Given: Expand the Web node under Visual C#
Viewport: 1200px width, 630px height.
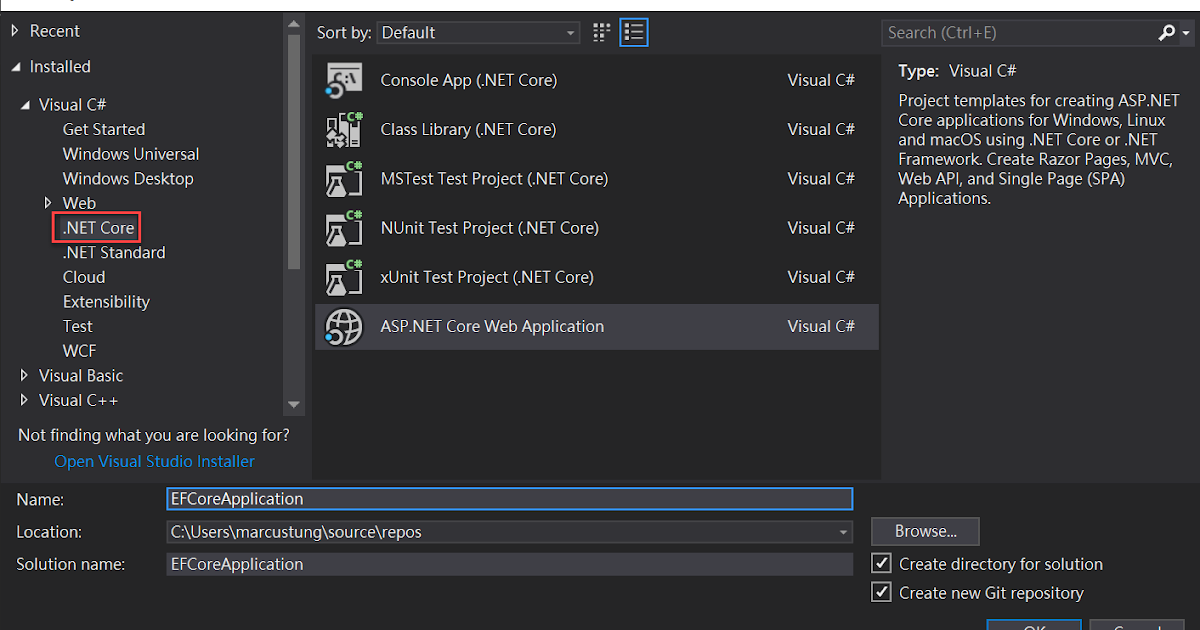Looking at the screenshot, I should point(48,203).
